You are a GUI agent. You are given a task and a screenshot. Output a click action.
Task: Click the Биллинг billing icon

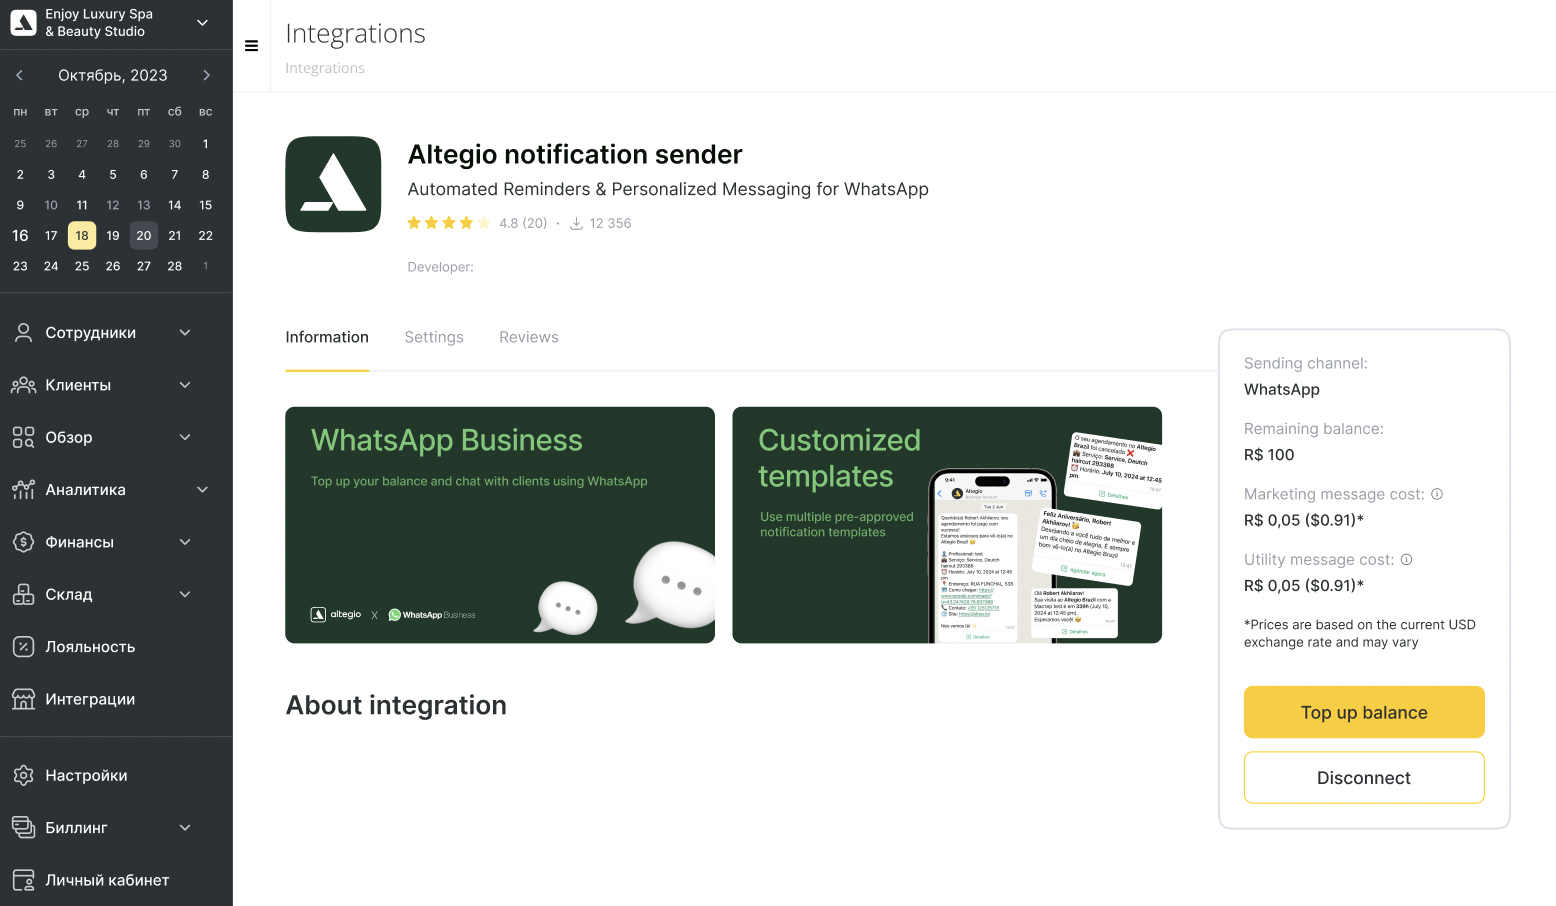pos(23,828)
